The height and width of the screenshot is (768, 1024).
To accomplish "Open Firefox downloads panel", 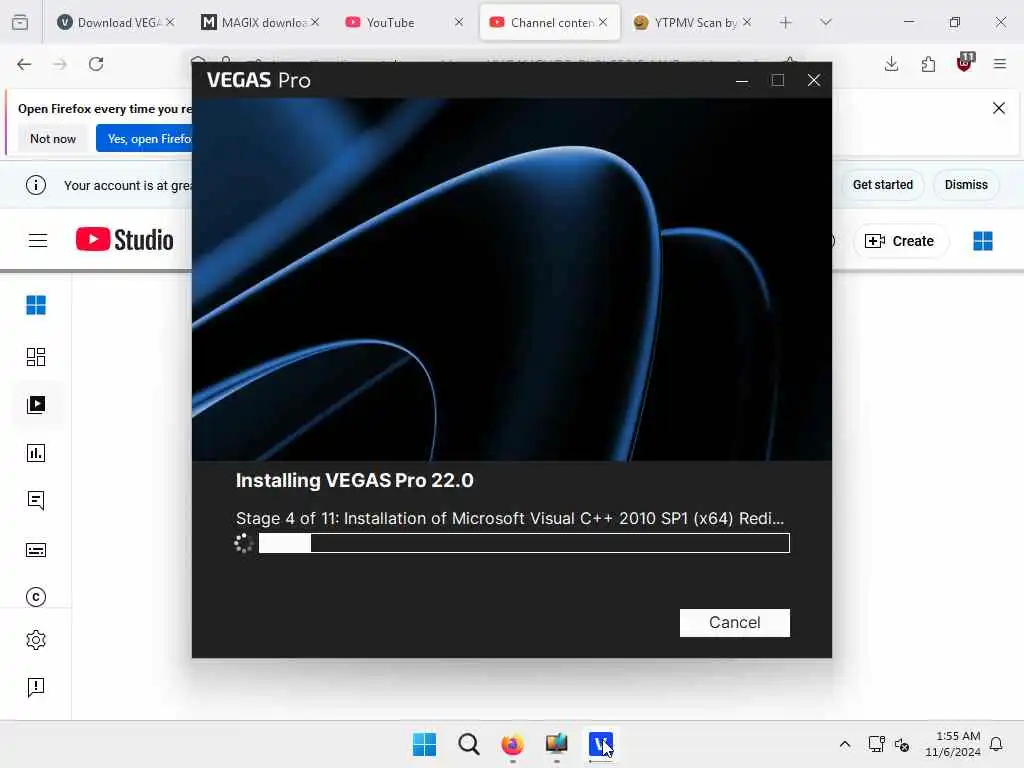I will click(891, 64).
